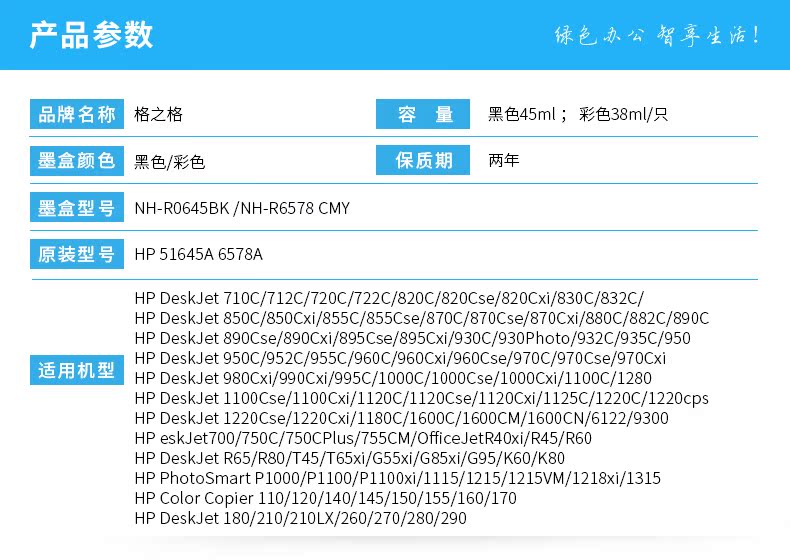The width and height of the screenshot is (790, 560).
Task: Click the color value 黑色/彩色
Action: pos(169,162)
